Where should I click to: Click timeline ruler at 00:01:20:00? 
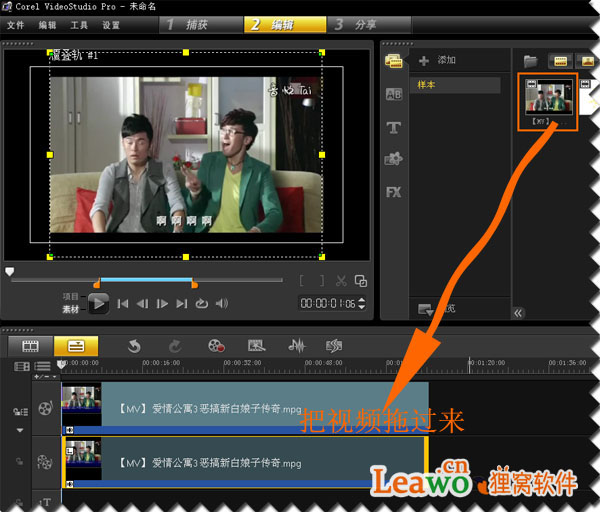487,363
